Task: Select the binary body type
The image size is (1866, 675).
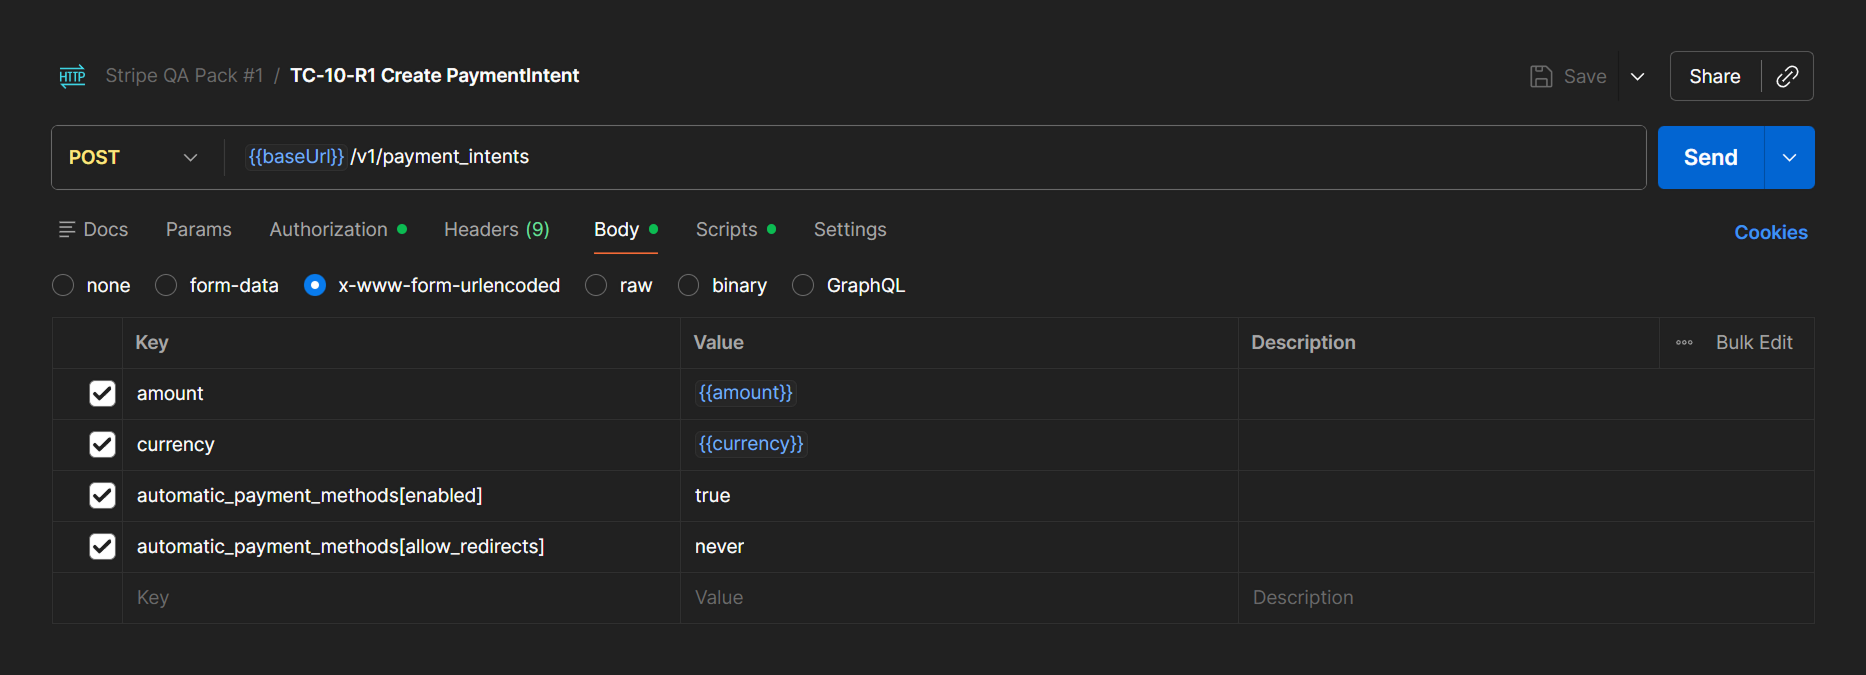Action: coord(688,286)
